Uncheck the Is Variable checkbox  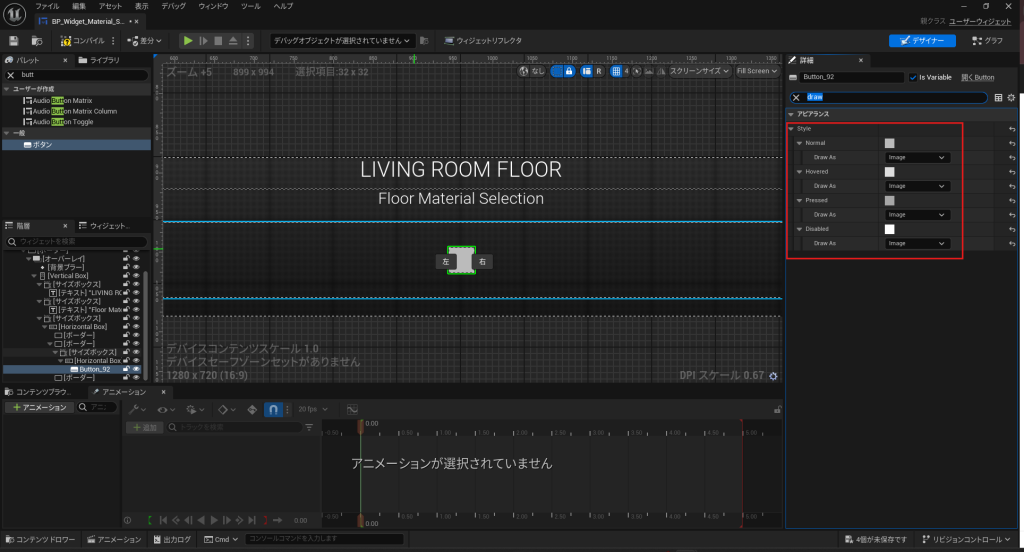pos(913,77)
